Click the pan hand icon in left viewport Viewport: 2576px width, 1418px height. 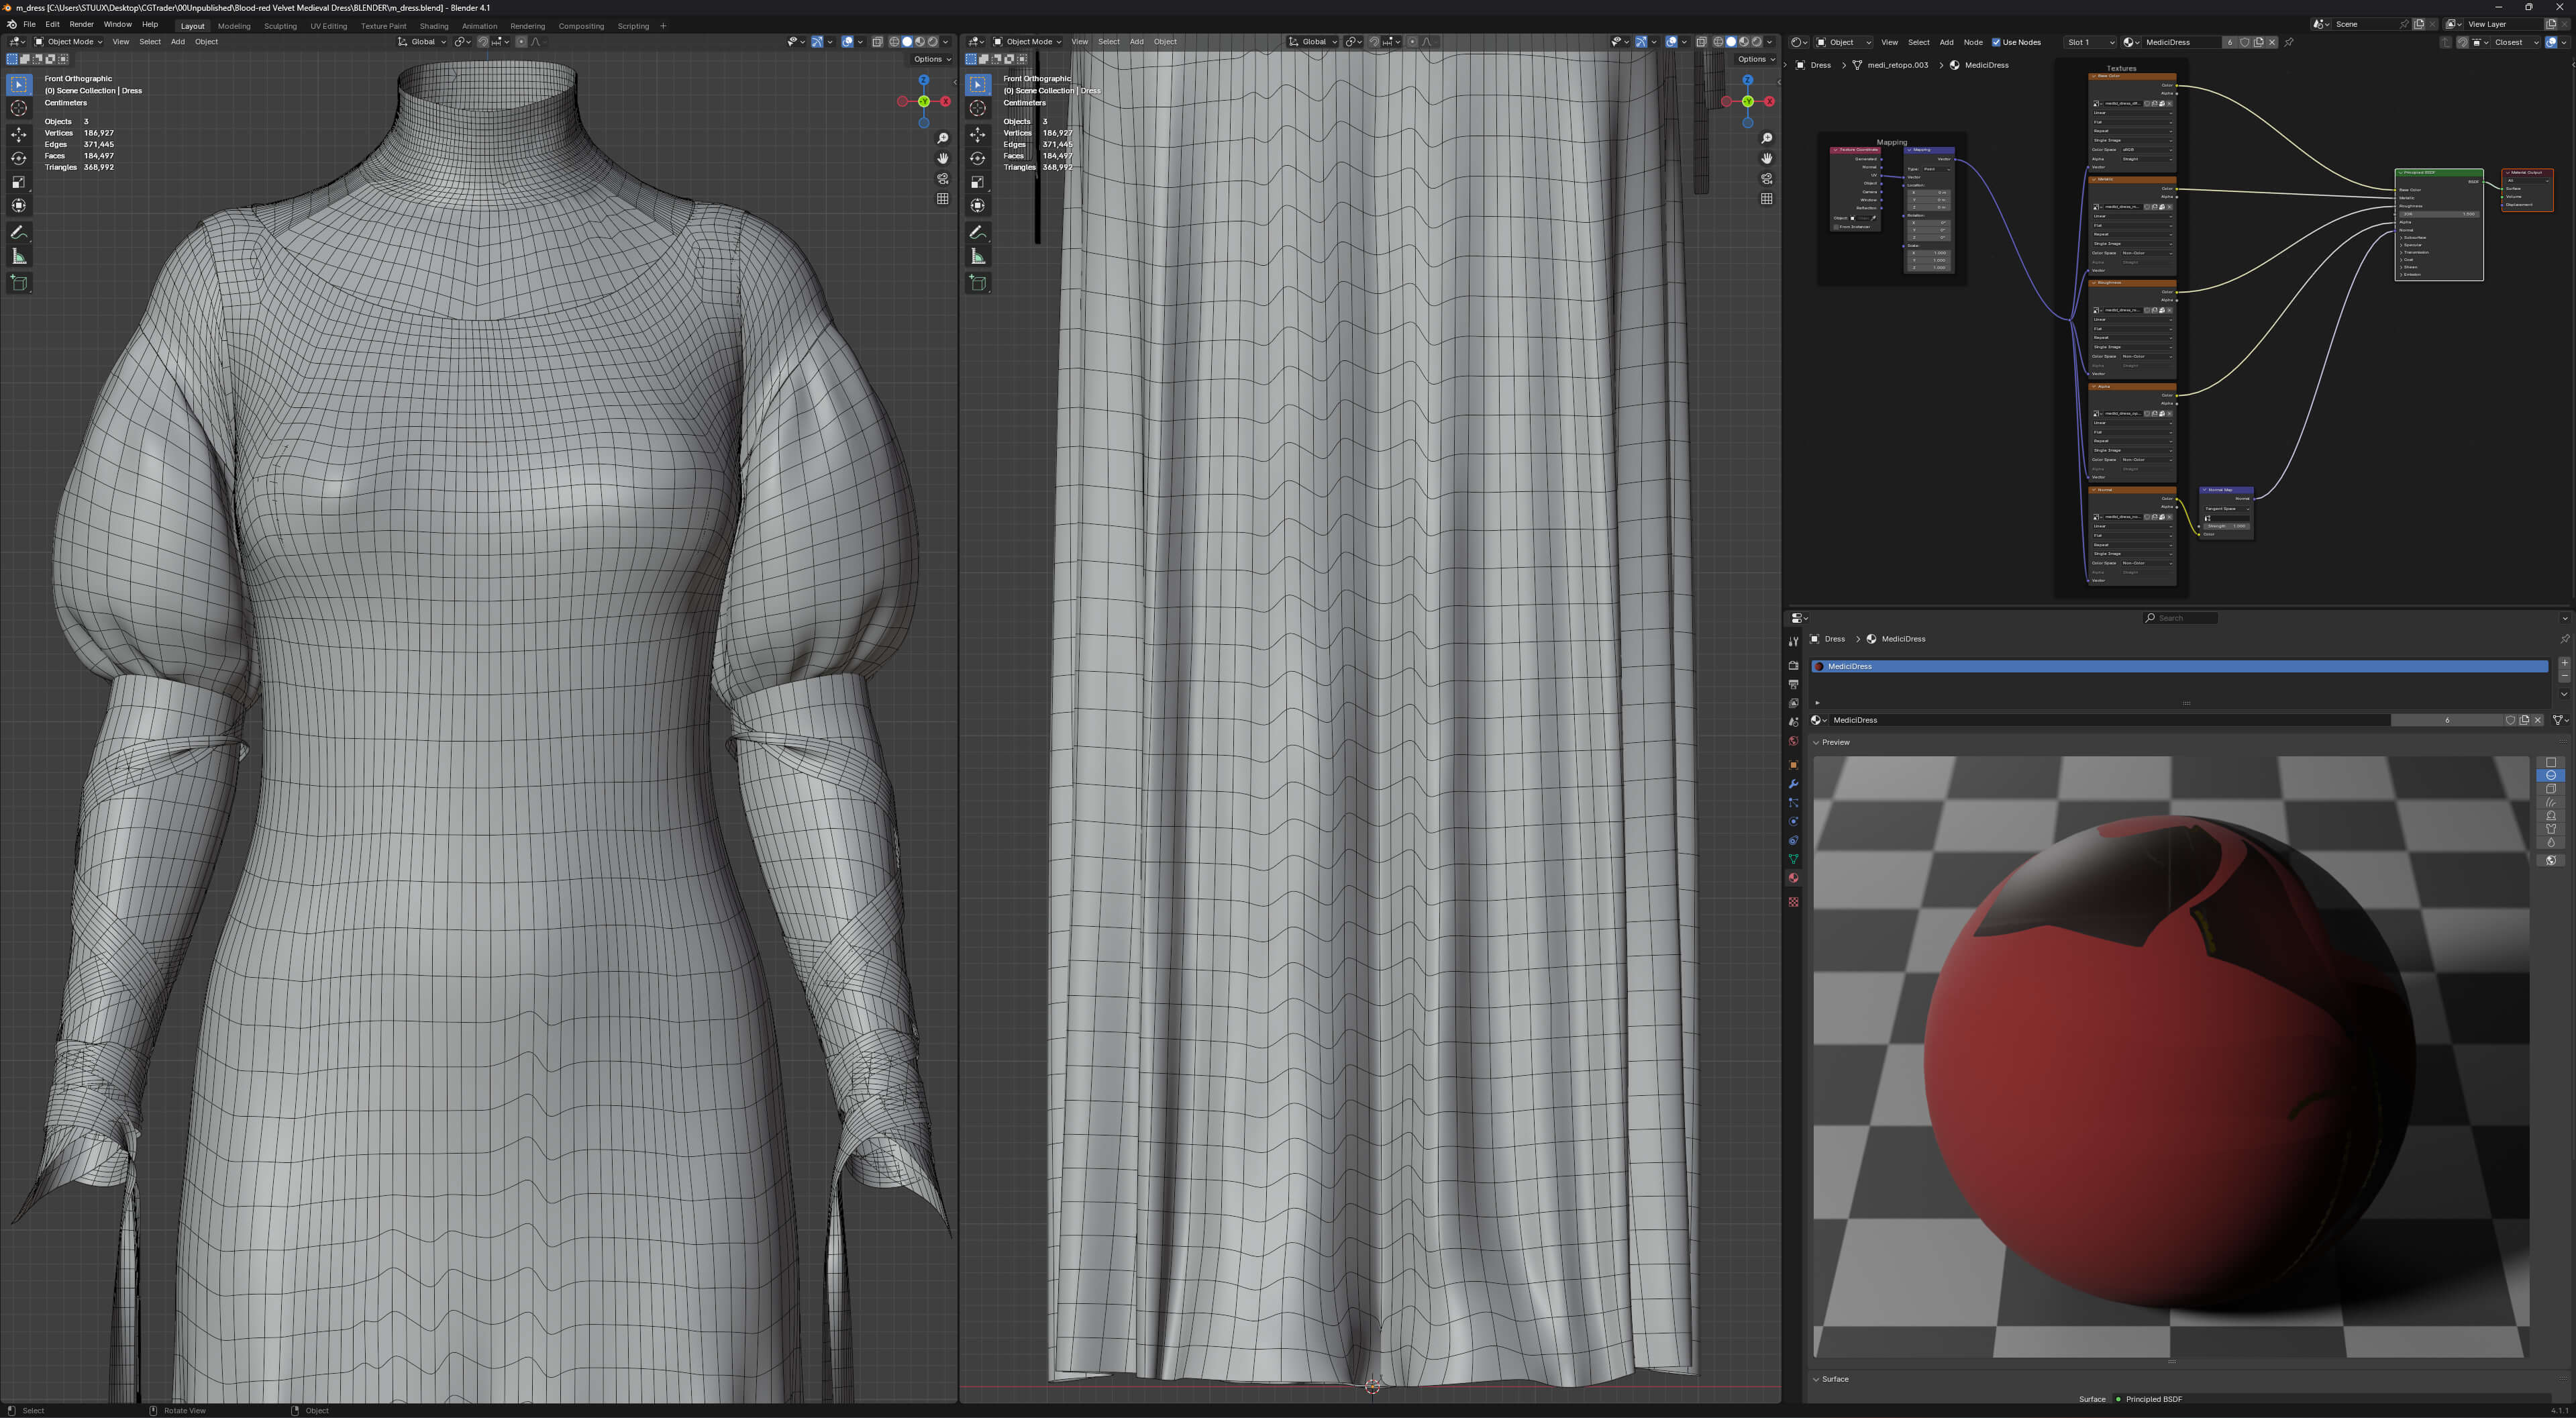pyautogui.click(x=943, y=158)
